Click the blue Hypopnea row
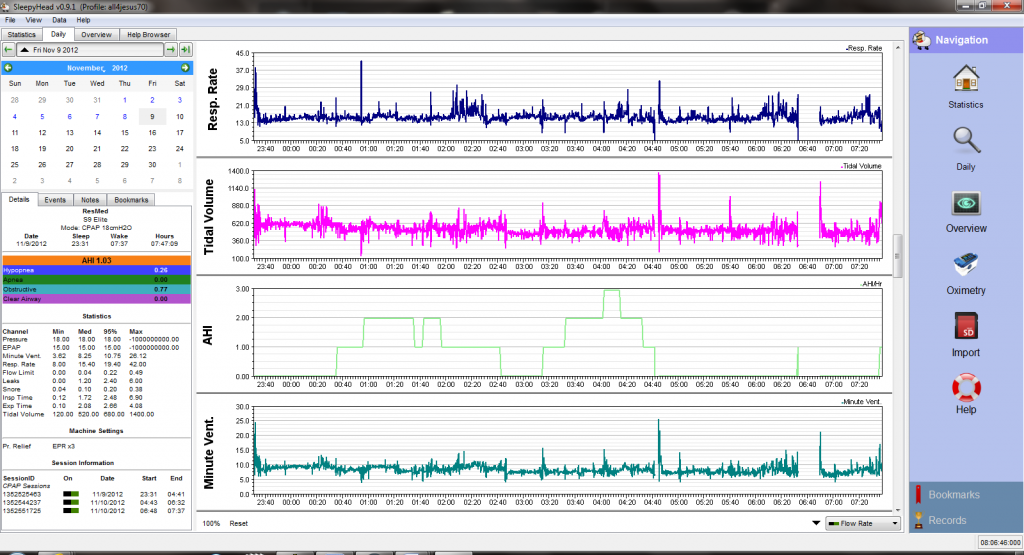 (x=97, y=270)
